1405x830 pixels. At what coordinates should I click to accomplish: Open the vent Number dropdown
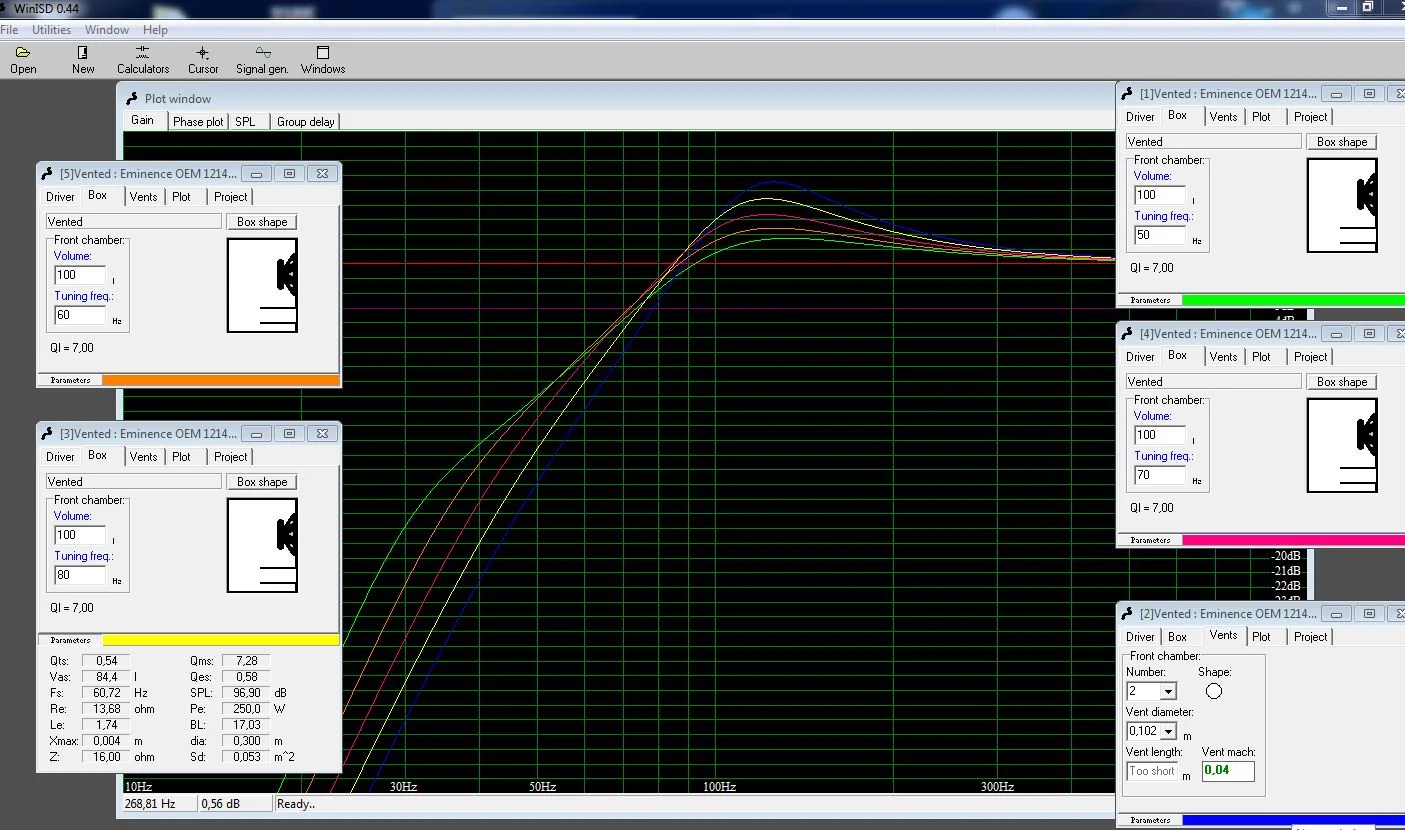(1167, 692)
